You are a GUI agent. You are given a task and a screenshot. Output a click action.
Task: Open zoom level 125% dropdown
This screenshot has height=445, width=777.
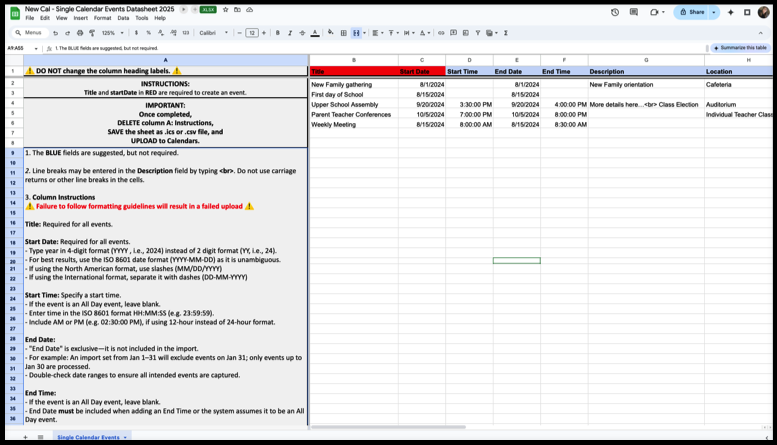pyautogui.click(x=112, y=33)
